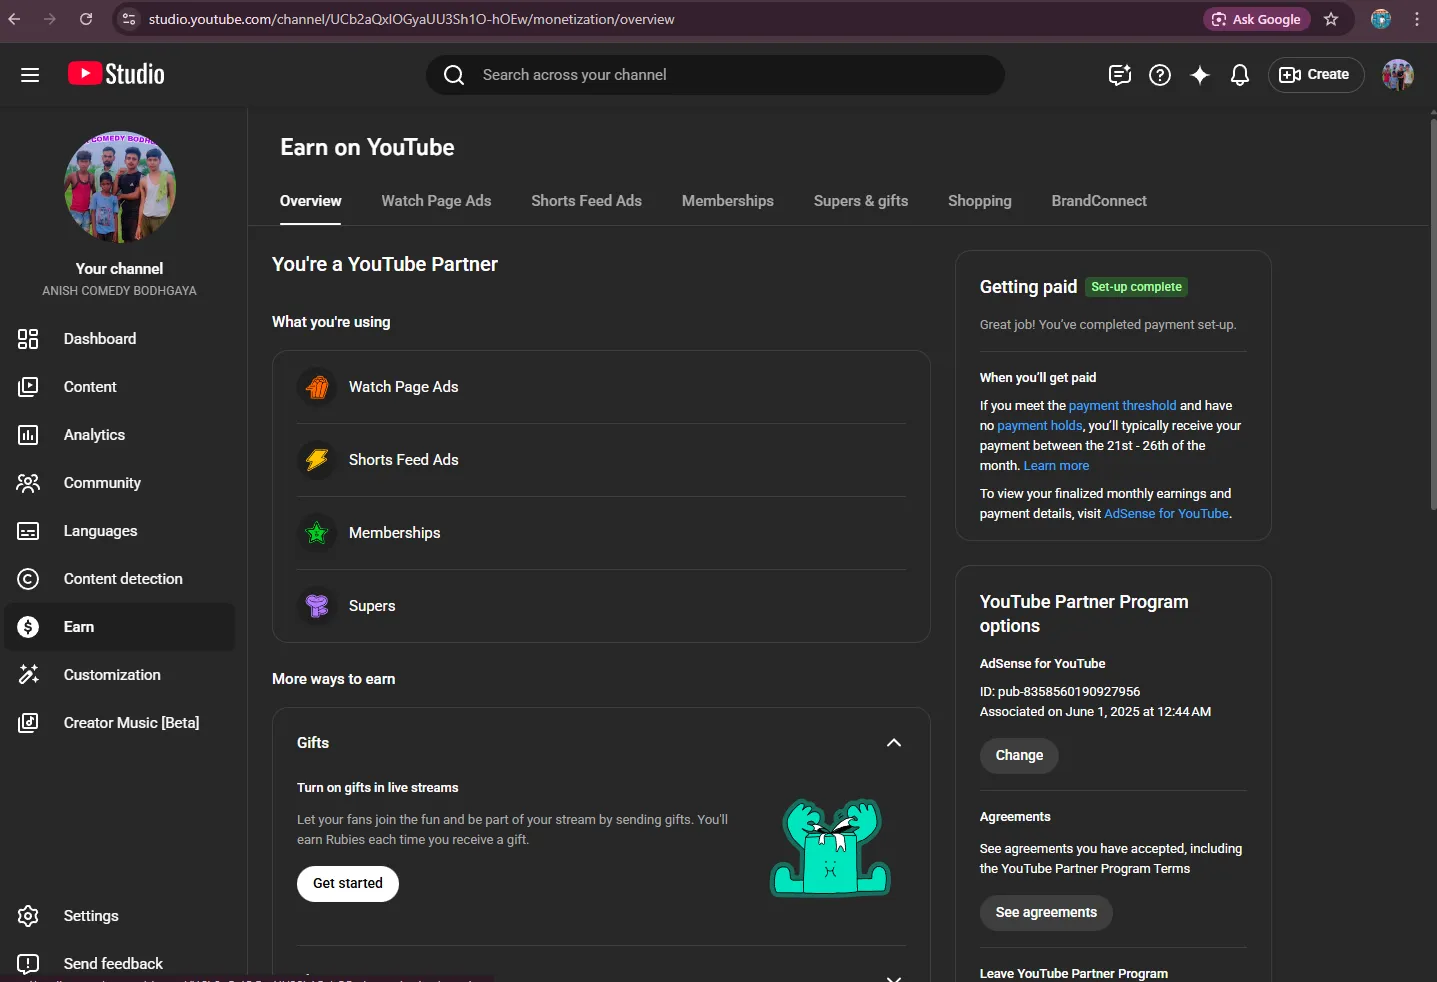Click the Memberships star icon
This screenshot has width=1437, height=982.
coord(317,533)
